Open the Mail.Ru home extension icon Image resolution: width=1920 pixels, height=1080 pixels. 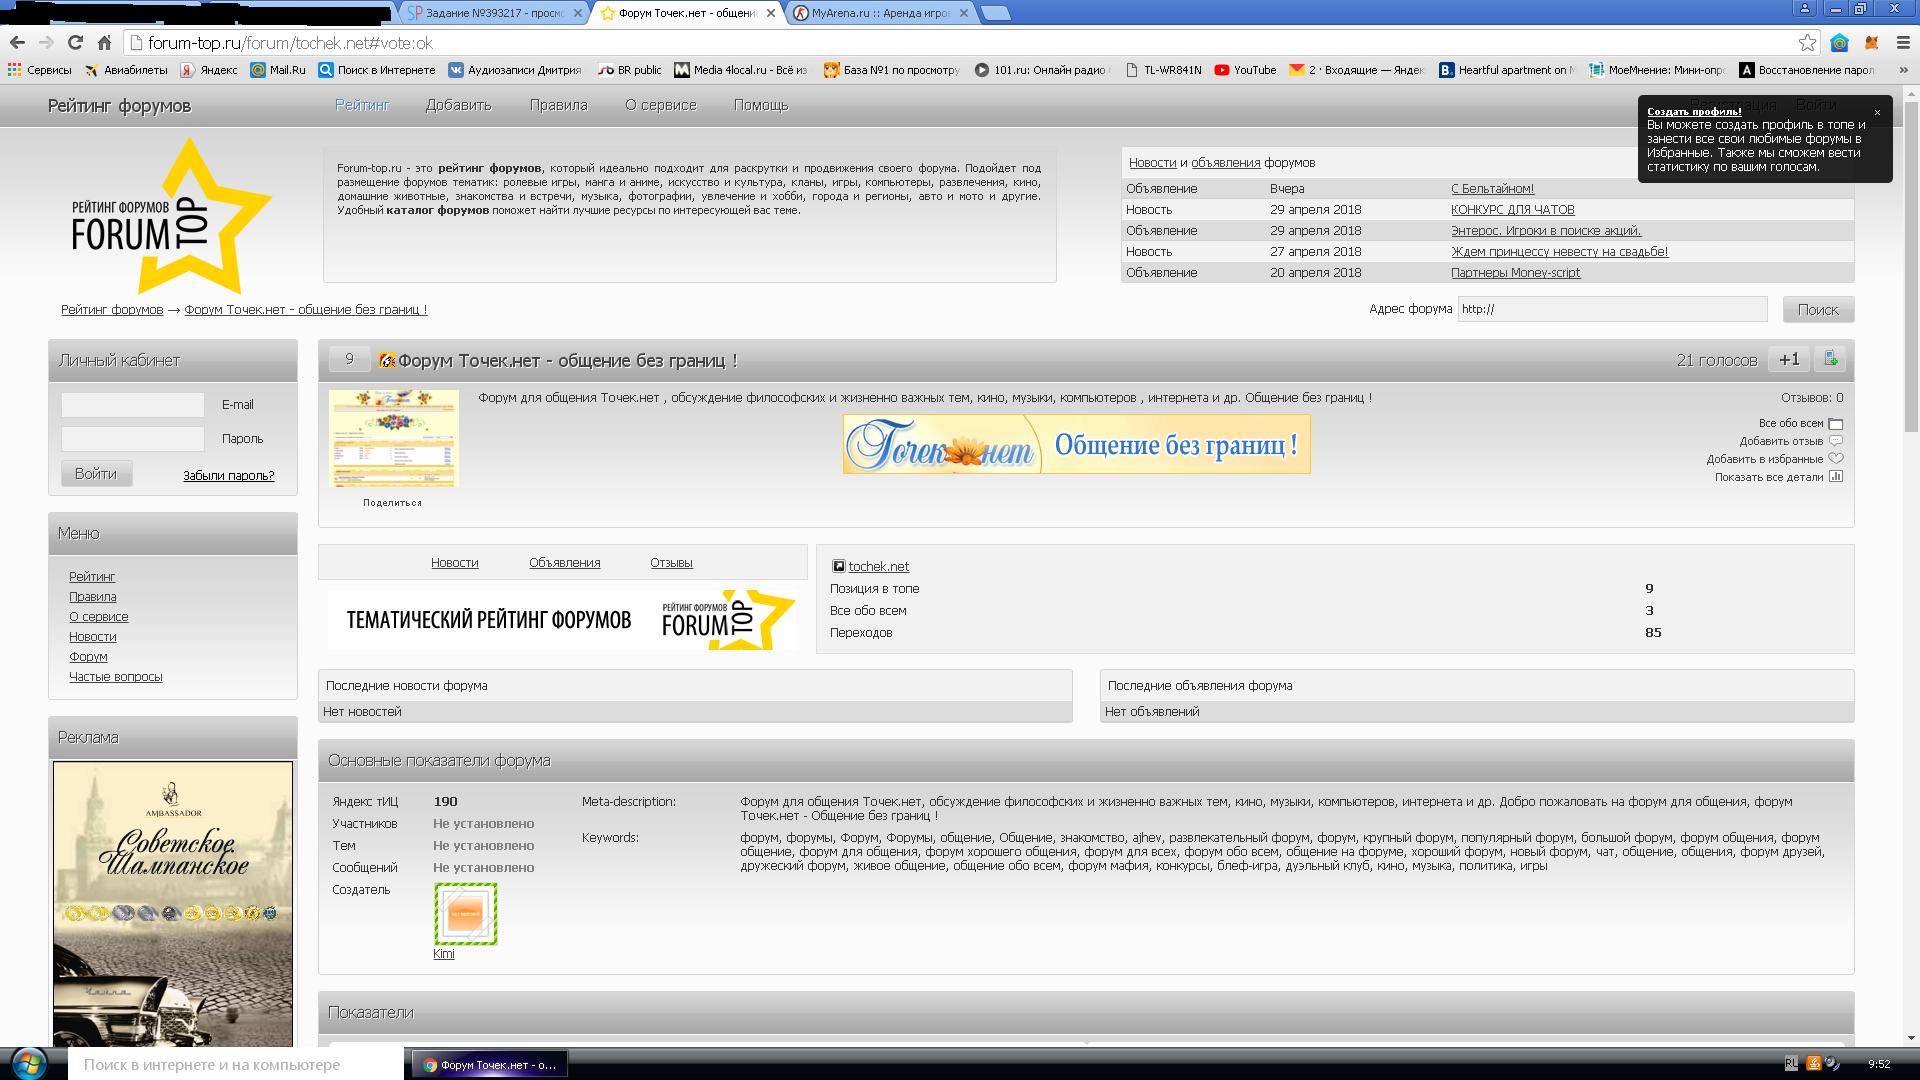(1839, 42)
